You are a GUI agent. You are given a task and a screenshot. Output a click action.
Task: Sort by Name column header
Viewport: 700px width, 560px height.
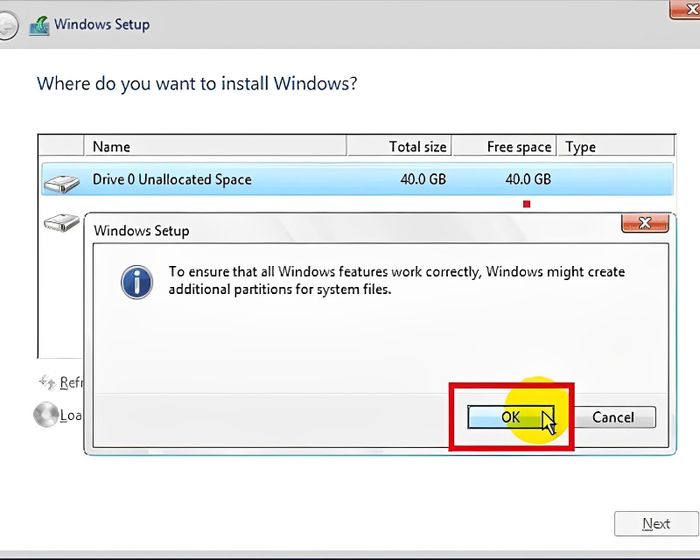point(215,146)
